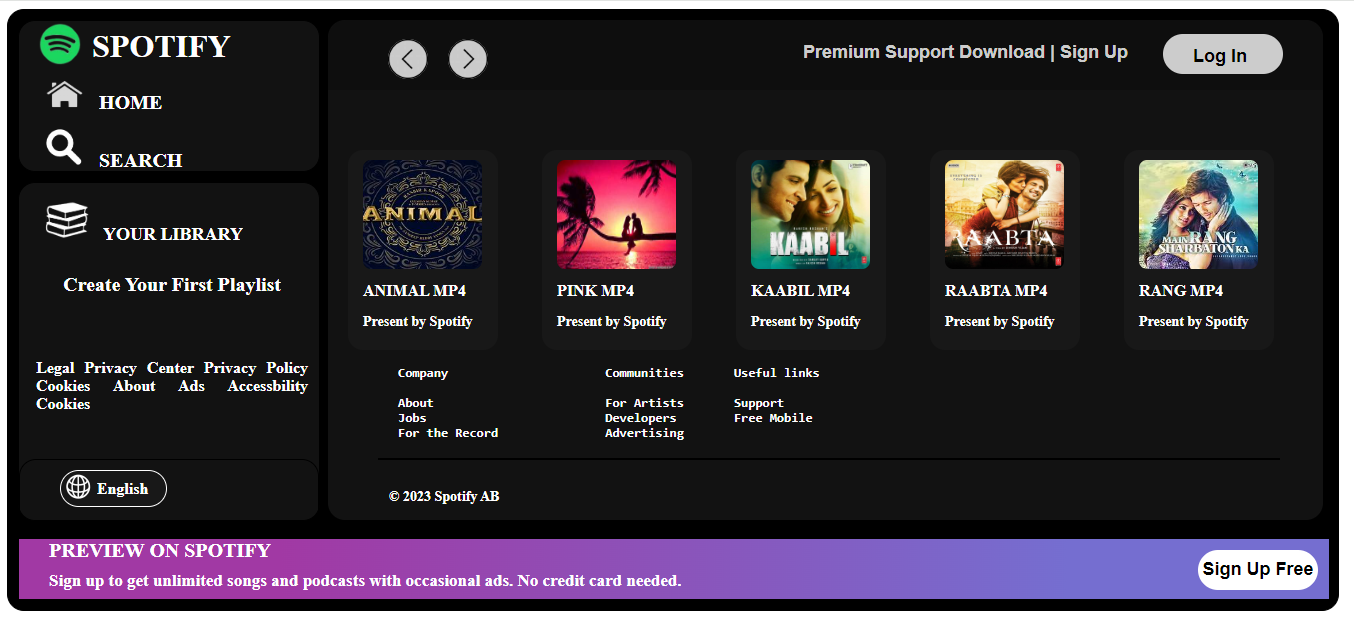Viewport: 1354px width, 628px height.
Task: Open the English language selector
Action: (113, 488)
